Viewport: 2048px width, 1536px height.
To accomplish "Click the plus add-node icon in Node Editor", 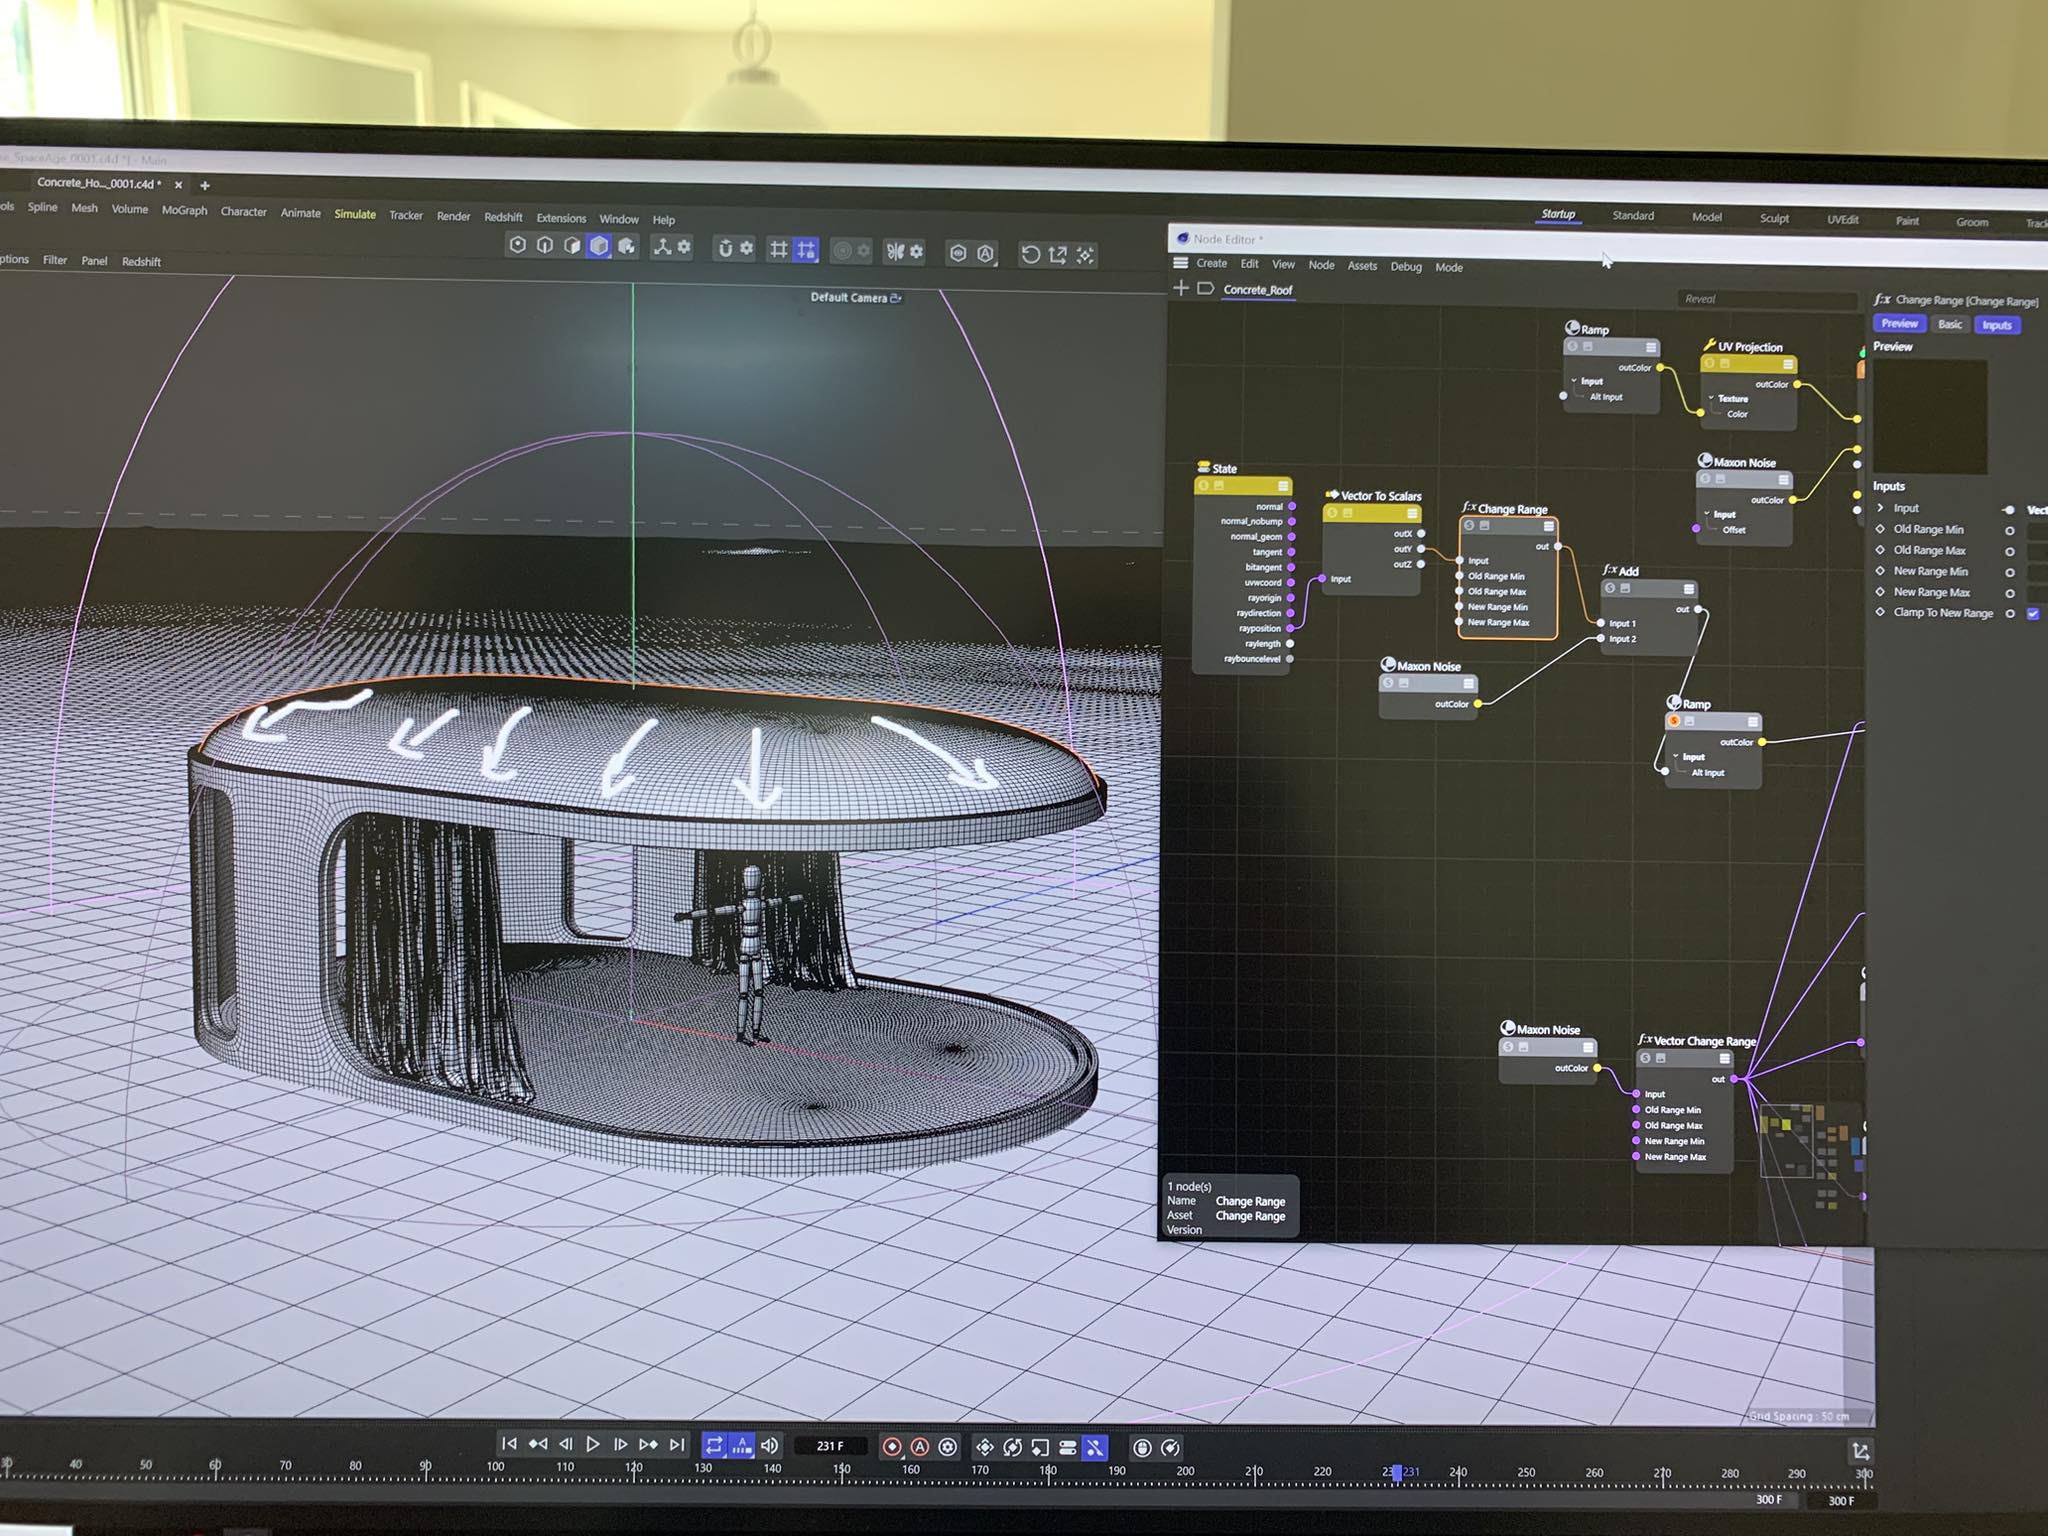I will tap(1181, 288).
